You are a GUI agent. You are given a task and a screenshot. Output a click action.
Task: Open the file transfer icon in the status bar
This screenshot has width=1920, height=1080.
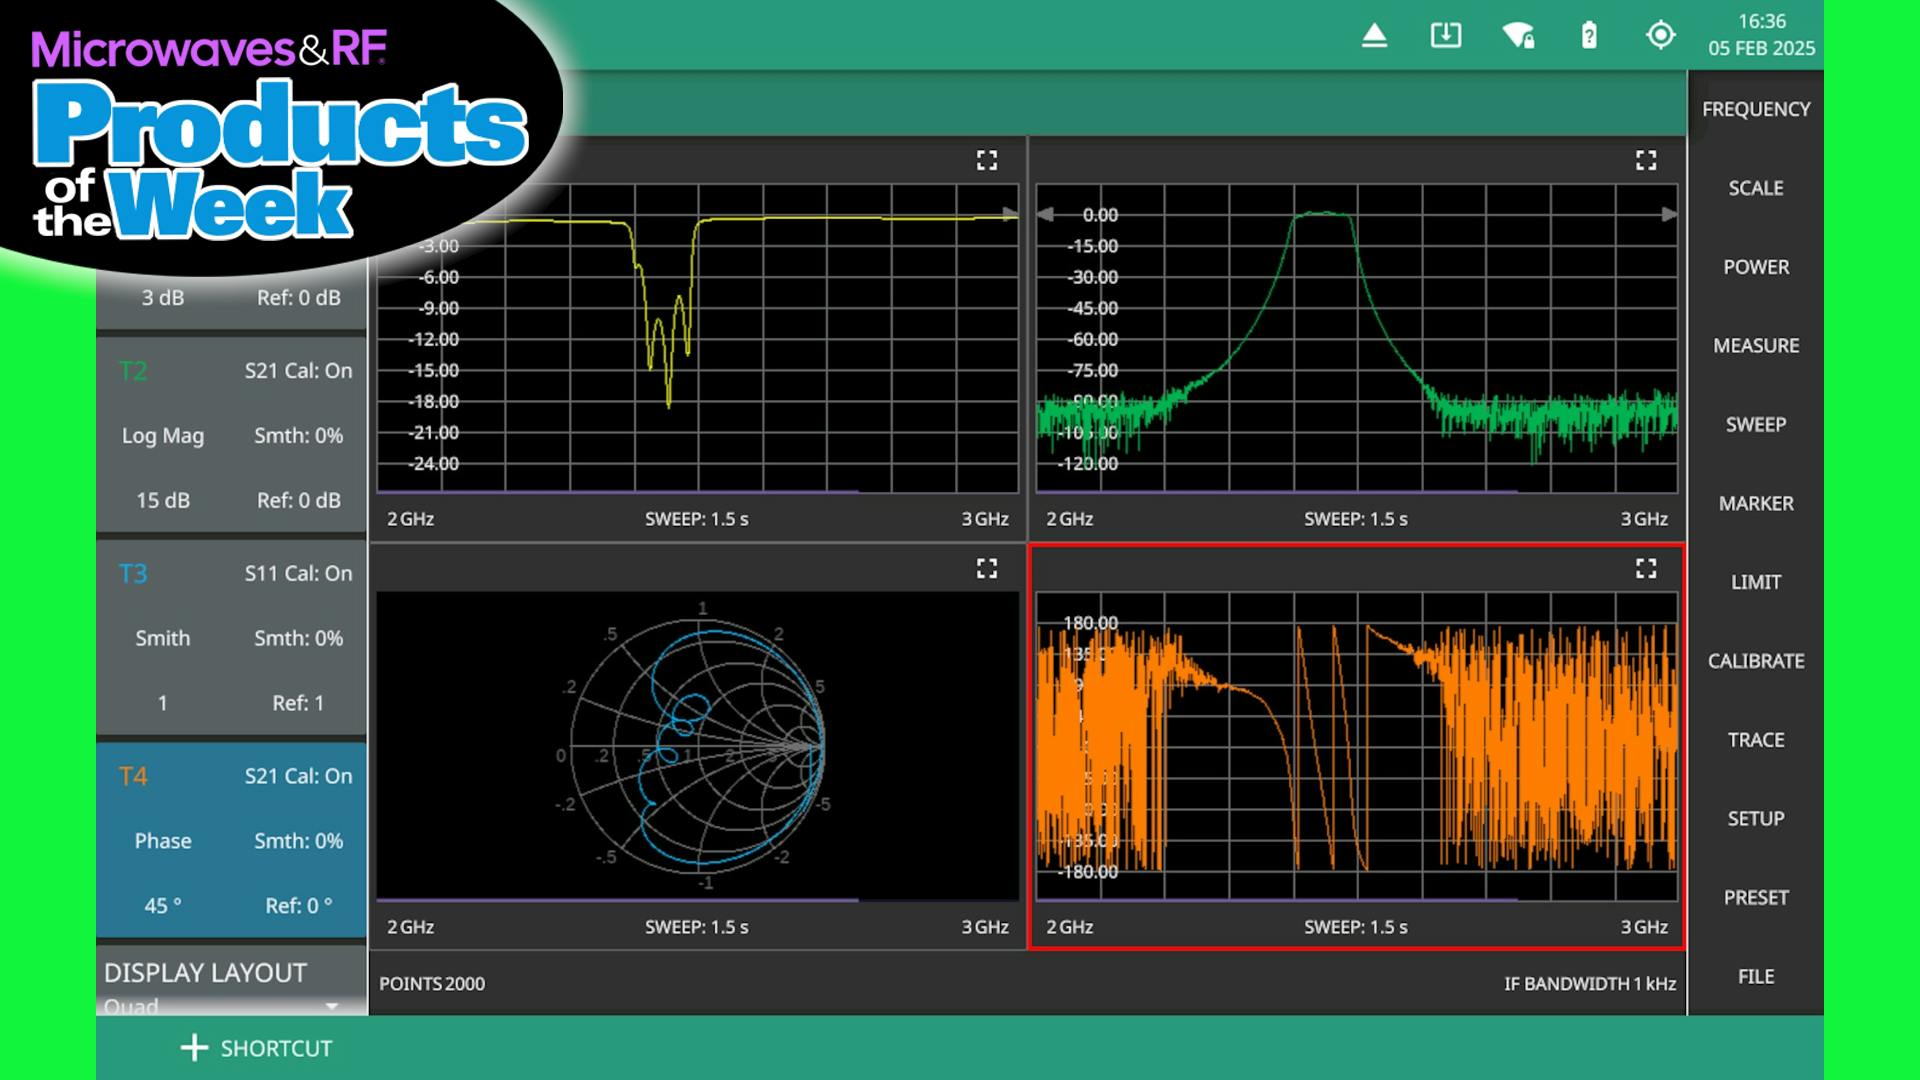(x=1444, y=35)
